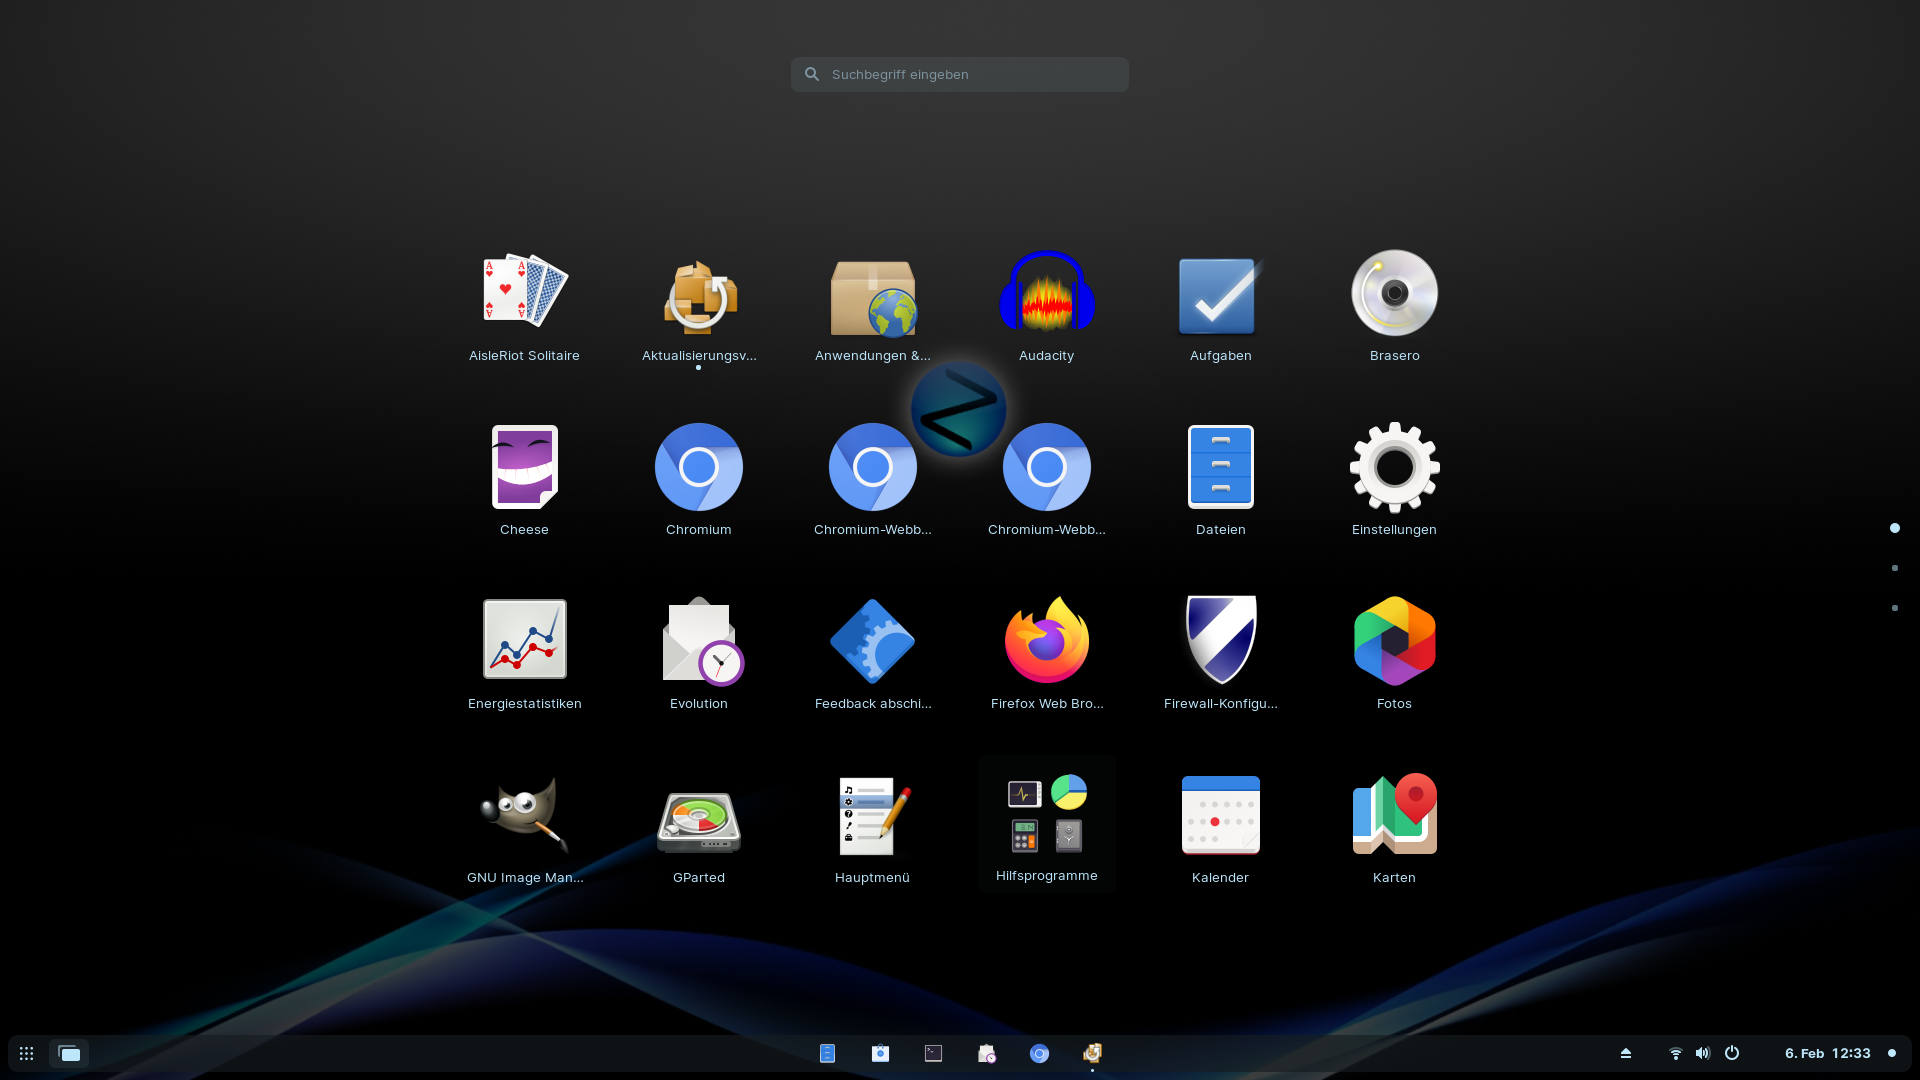The width and height of the screenshot is (1920, 1080).
Task: Launch Audacity audio editor
Action: click(x=1047, y=293)
